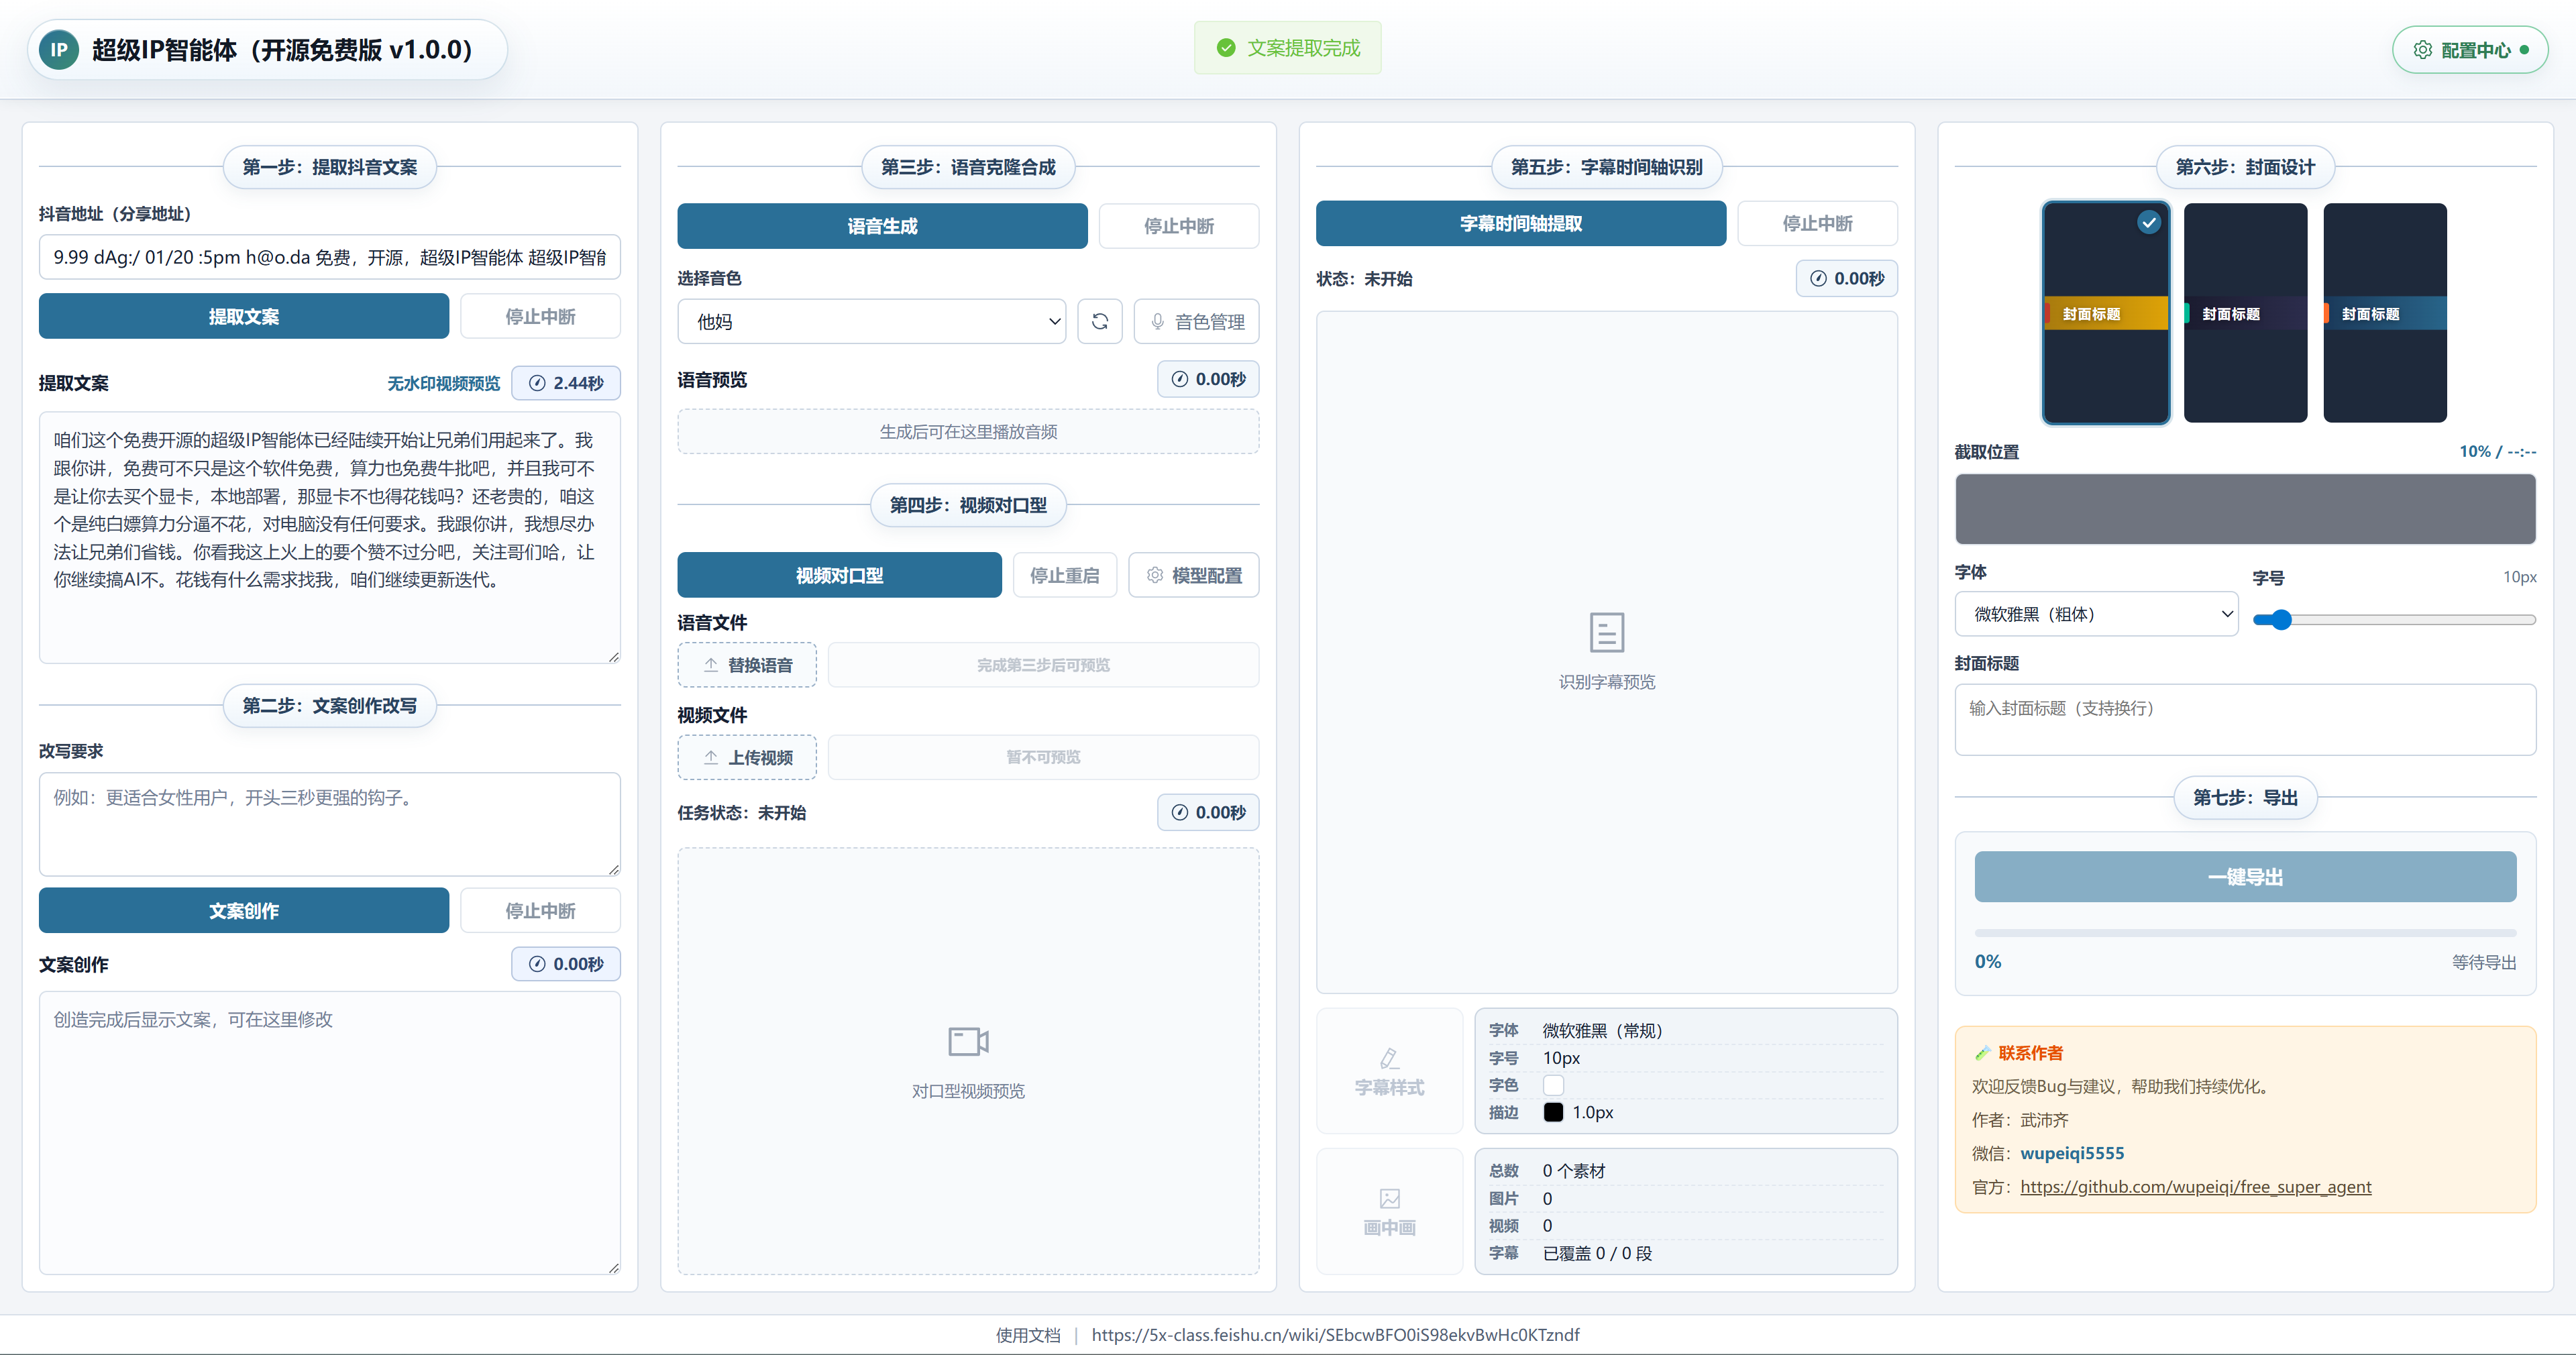Viewport: 2576px width, 1355px height.
Task: Click the 一键导出 export button
Action: pyautogui.click(x=2245, y=877)
